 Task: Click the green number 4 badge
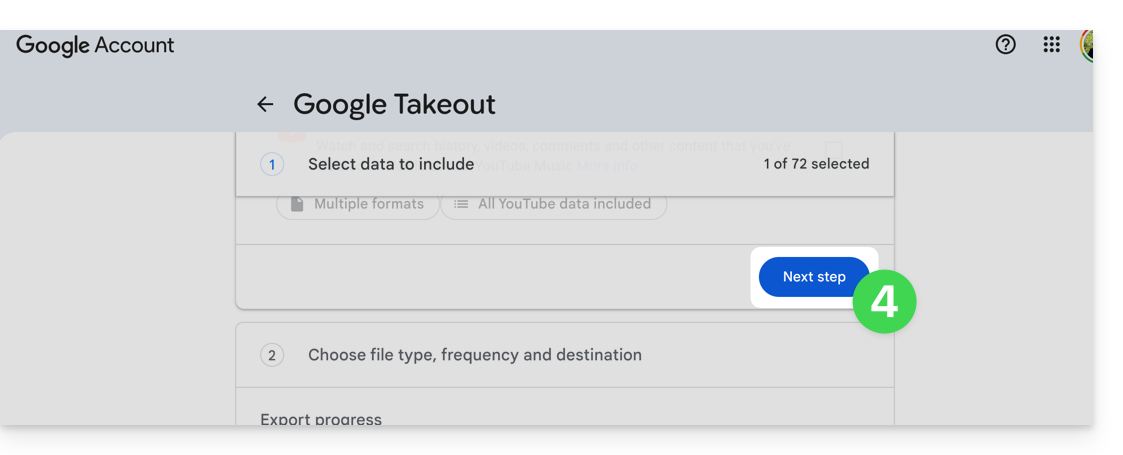tap(884, 301)
